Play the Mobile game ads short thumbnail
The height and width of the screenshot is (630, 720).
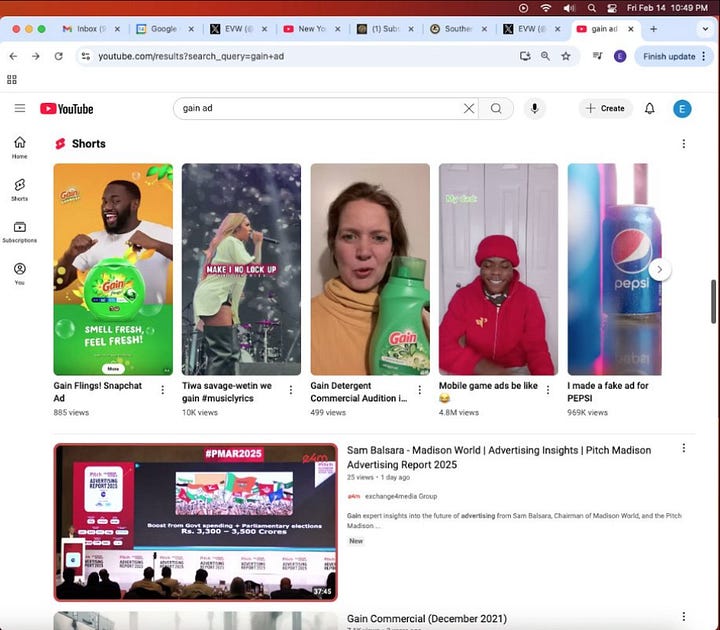[499, 269]
